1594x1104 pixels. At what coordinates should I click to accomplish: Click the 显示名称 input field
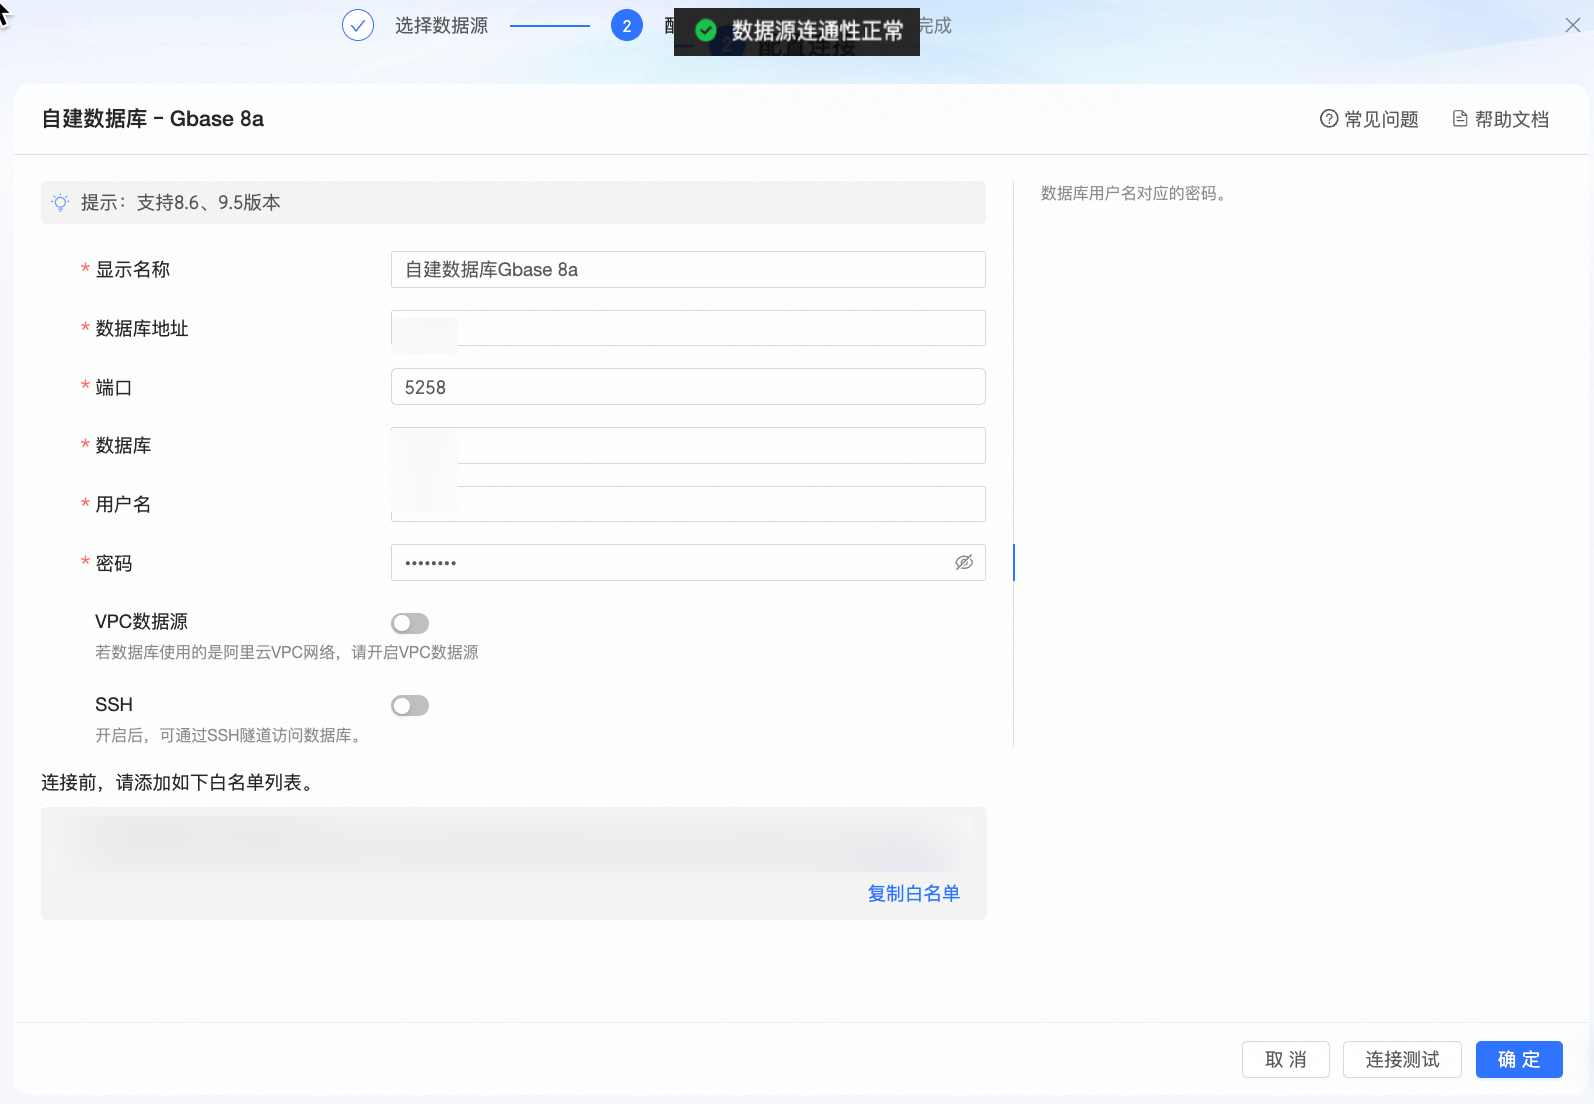[688, 270]
